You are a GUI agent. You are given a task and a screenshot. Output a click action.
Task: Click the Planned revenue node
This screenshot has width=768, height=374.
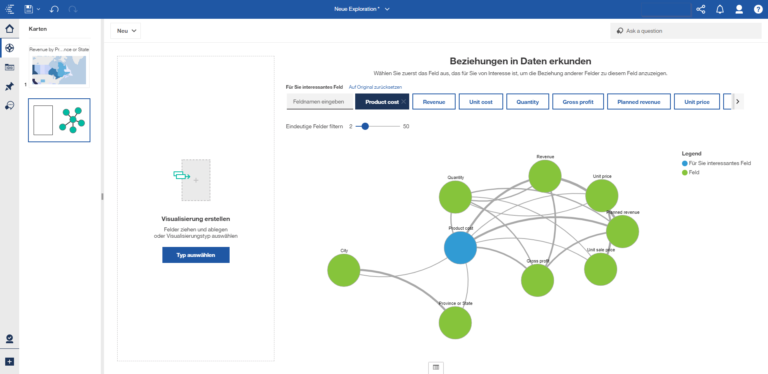[623, 232]
